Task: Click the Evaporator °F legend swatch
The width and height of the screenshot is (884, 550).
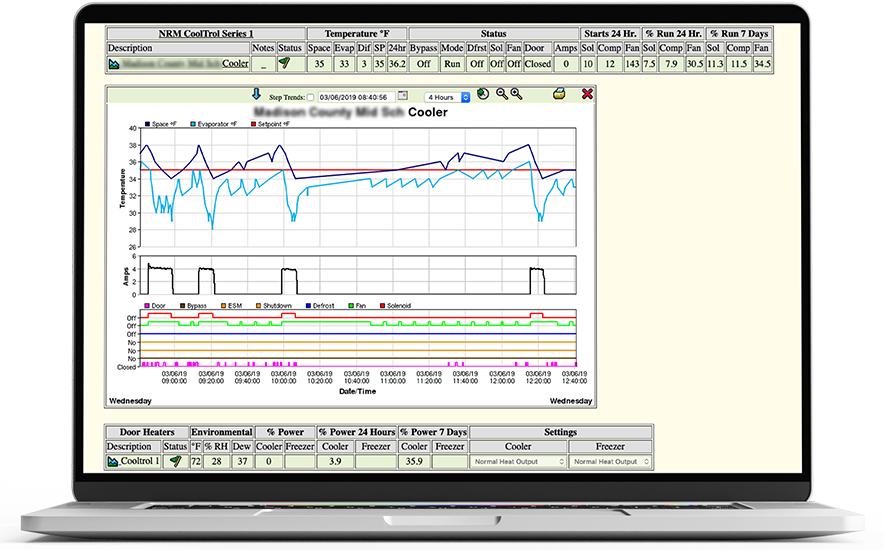Action: (193, 124)
